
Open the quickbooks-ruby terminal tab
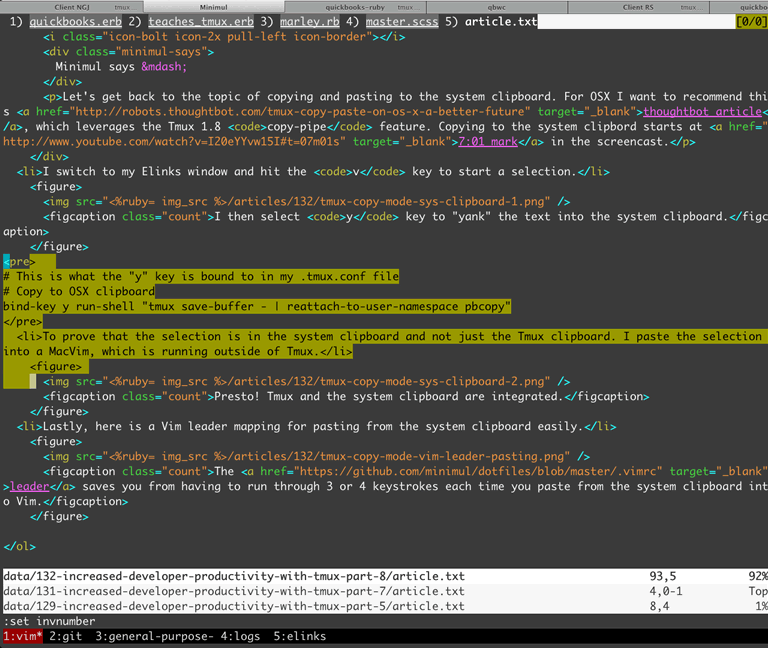tap(355, 7)
